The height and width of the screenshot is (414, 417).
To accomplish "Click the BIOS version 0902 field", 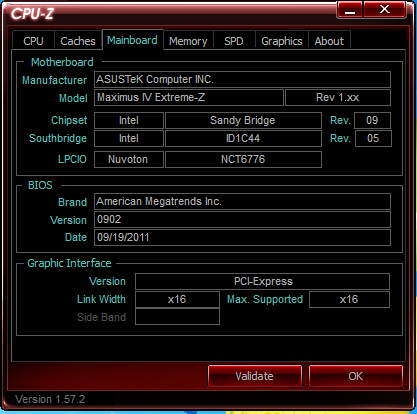I will (x=242, y=219).
